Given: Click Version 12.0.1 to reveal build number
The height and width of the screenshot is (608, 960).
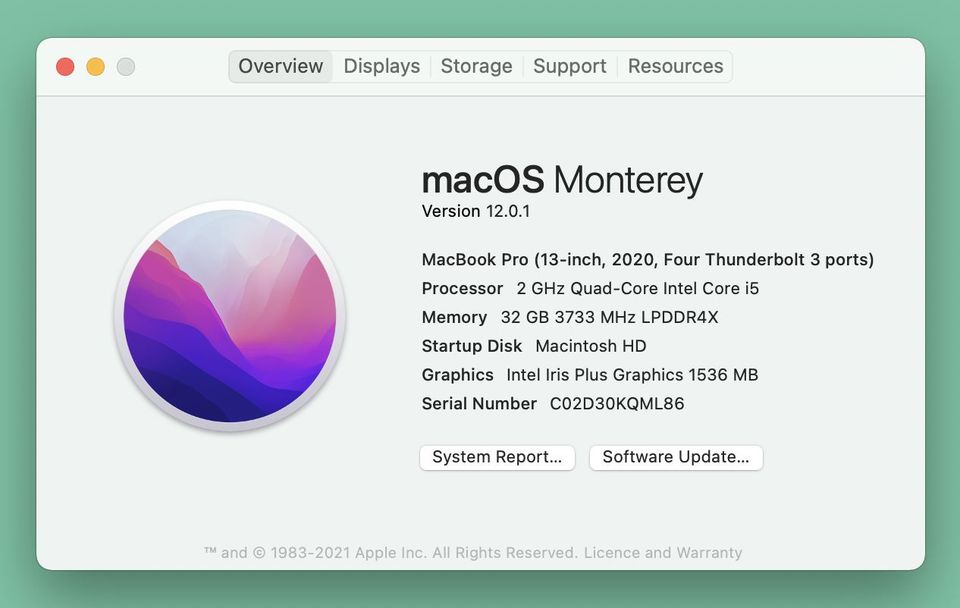Looking at the screenshot, I should coord(475,211).
